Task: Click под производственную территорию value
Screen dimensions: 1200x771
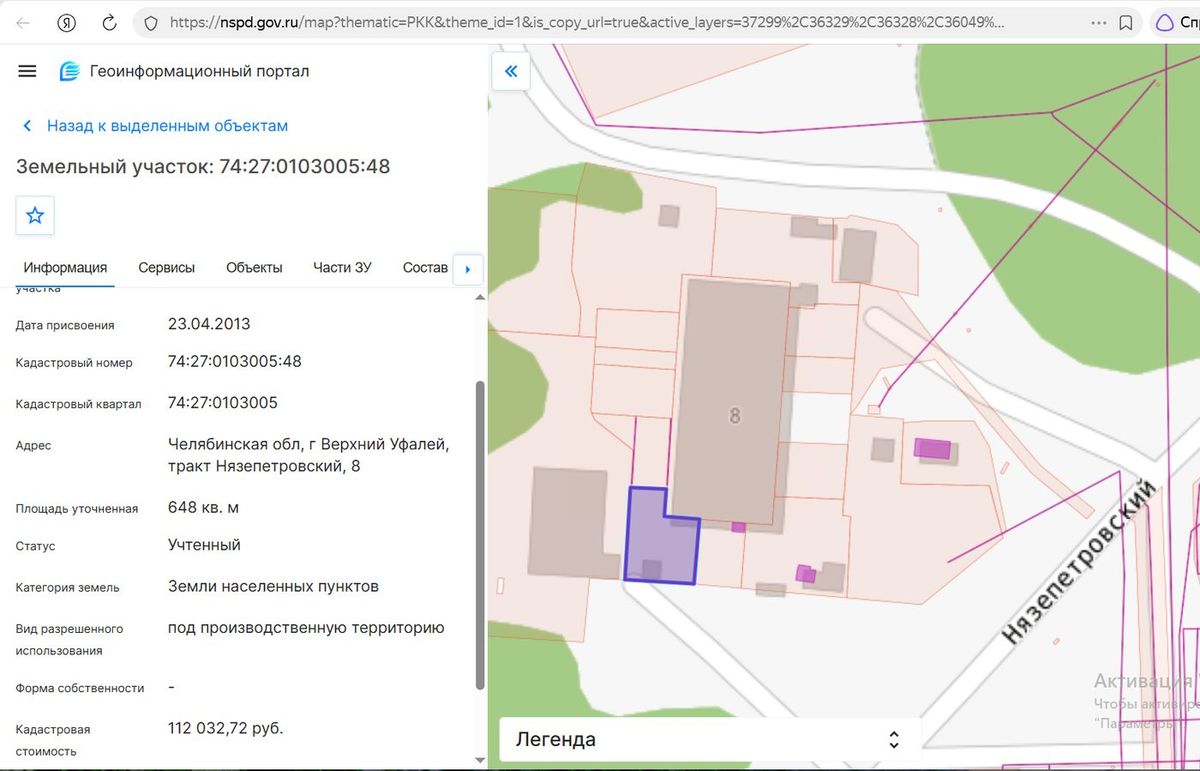Action: click(306, 628)
